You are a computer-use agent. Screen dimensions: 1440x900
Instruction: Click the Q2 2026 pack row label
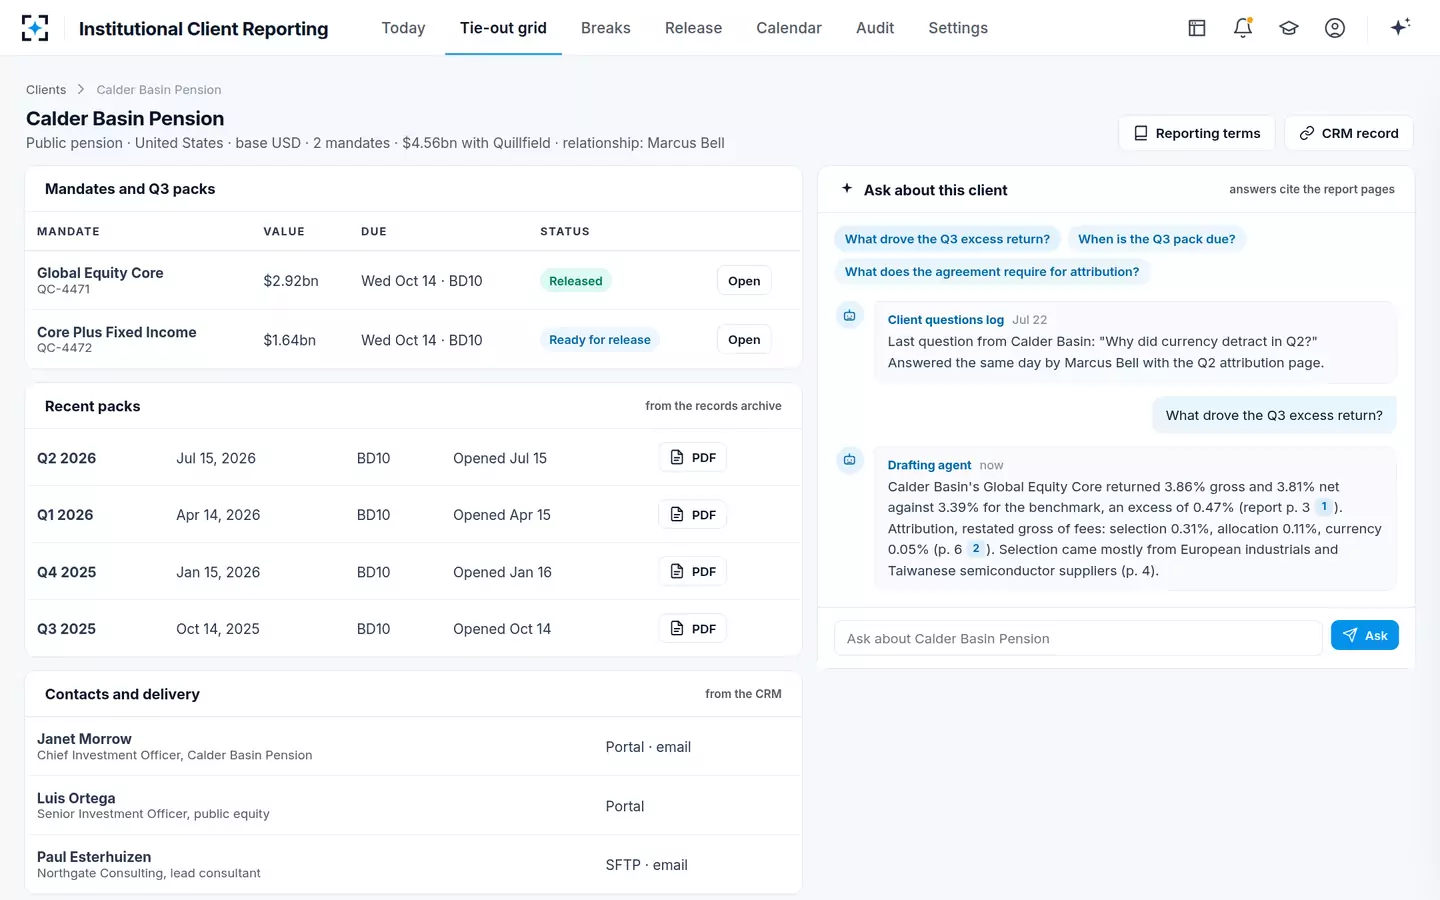67,458
